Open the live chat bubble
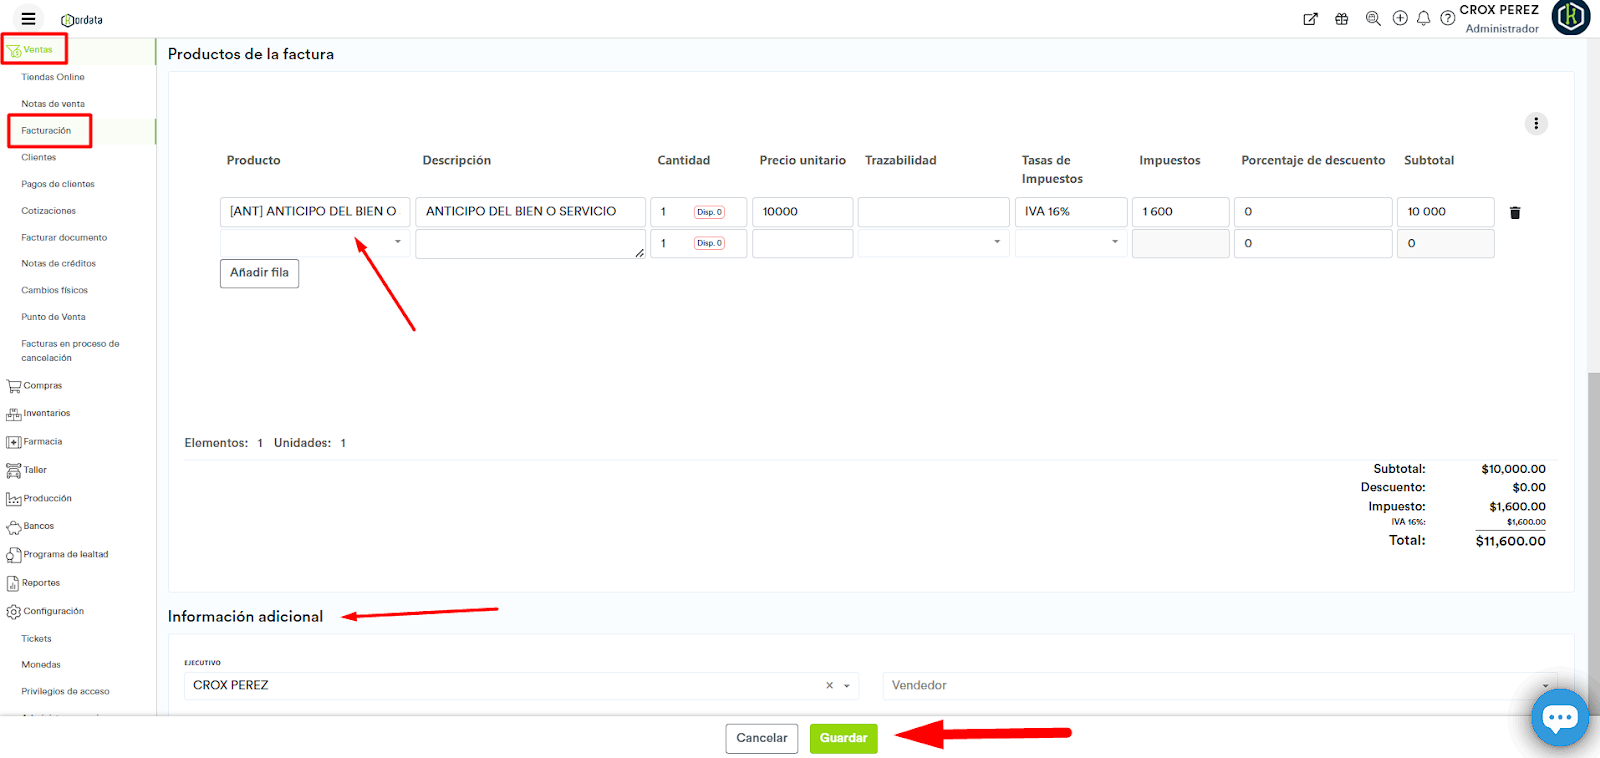This screenshot has height=758, width=1600. tap(1559, 717)
